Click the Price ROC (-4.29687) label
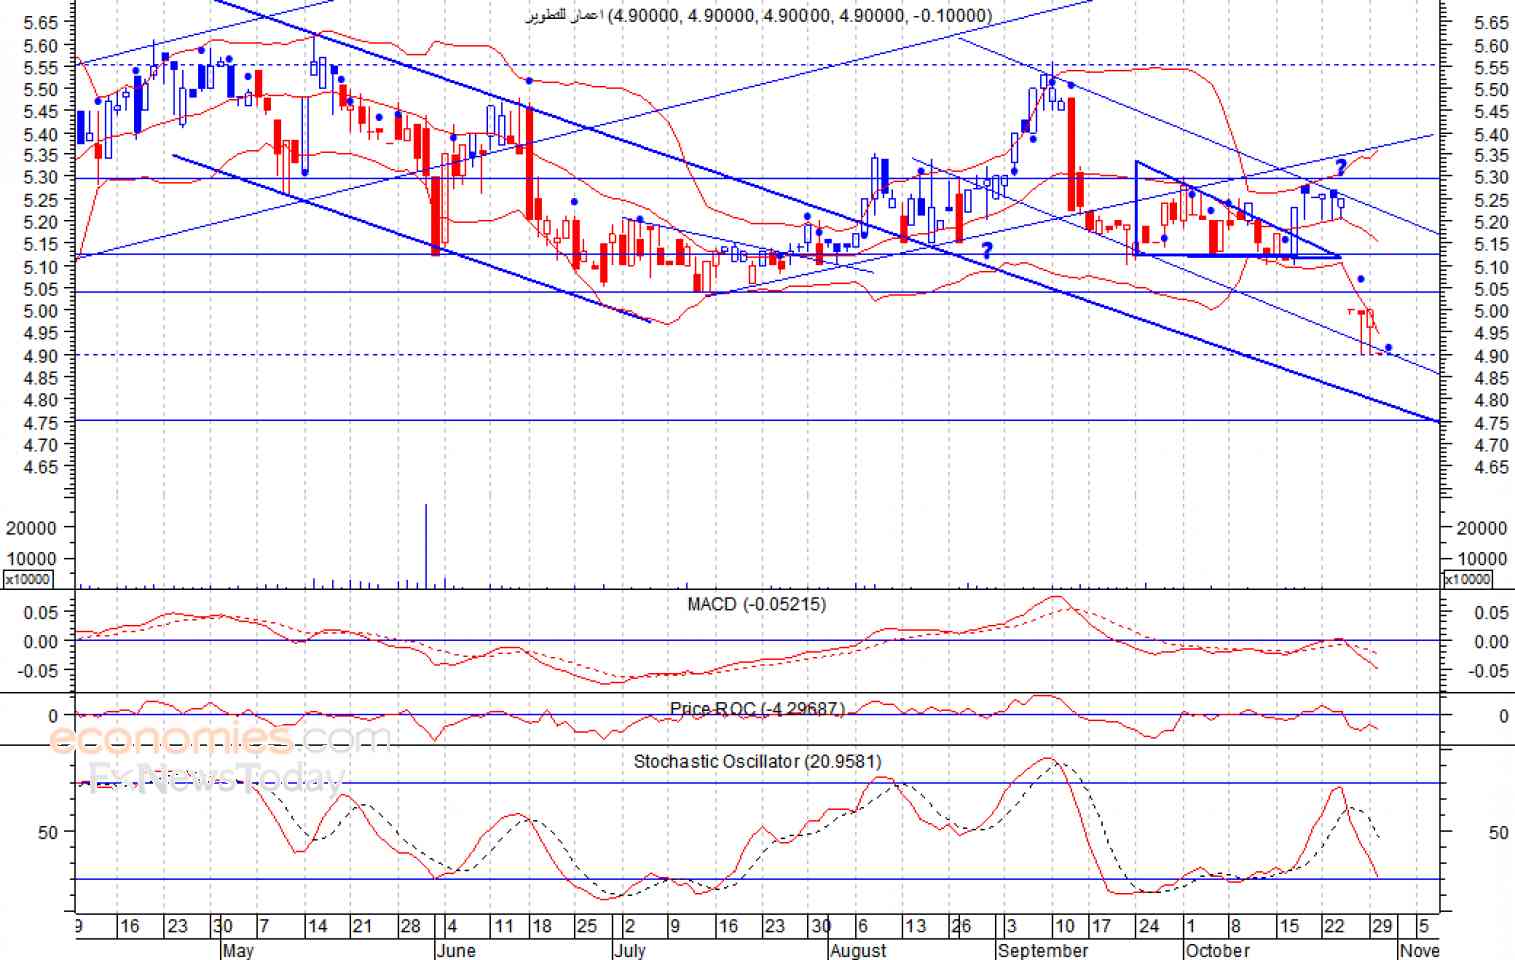This screenshot has height=960, width=1515. [x=757, y=709]
